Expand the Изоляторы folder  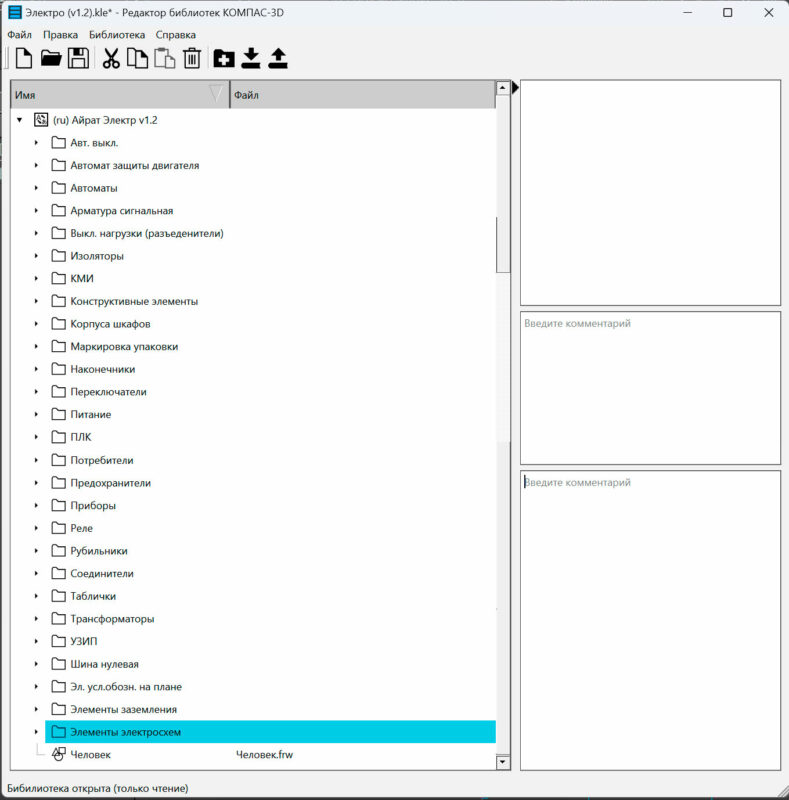click(36, 256)
